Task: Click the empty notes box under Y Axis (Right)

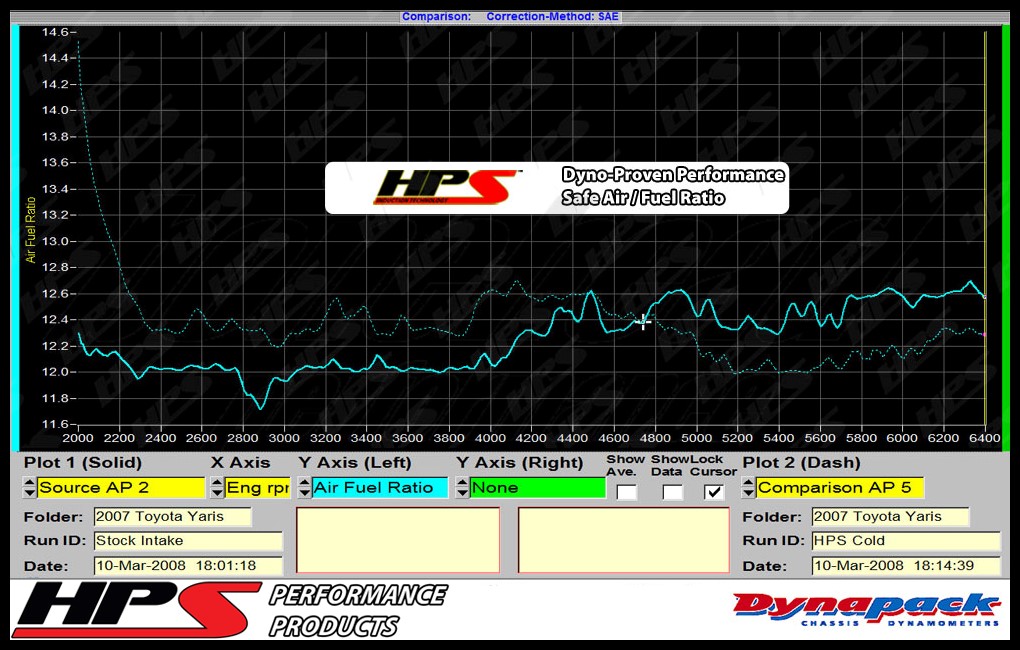Action: coord(624,540)
